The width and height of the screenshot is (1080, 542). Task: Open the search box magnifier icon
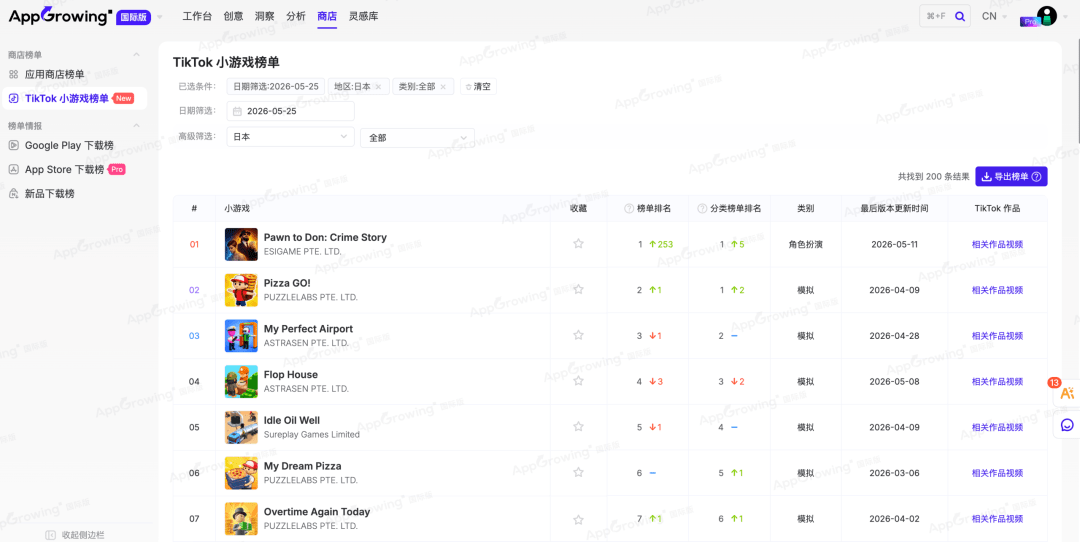click(959, 17)
